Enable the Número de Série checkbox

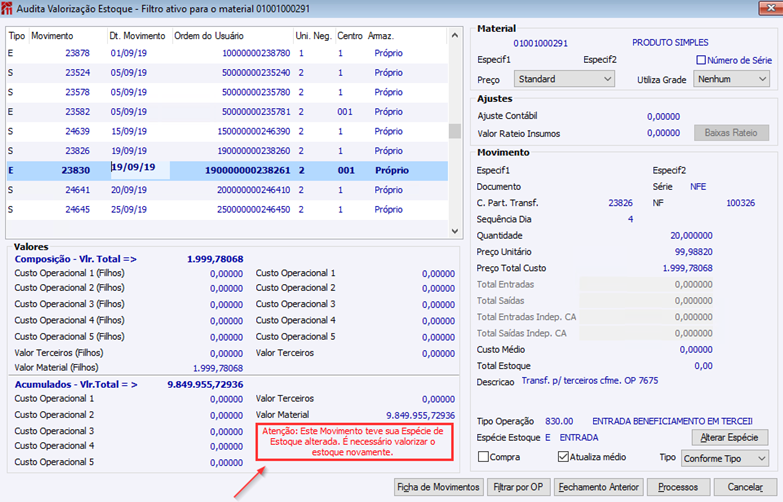pyautogui.click(x=701, y=60)
